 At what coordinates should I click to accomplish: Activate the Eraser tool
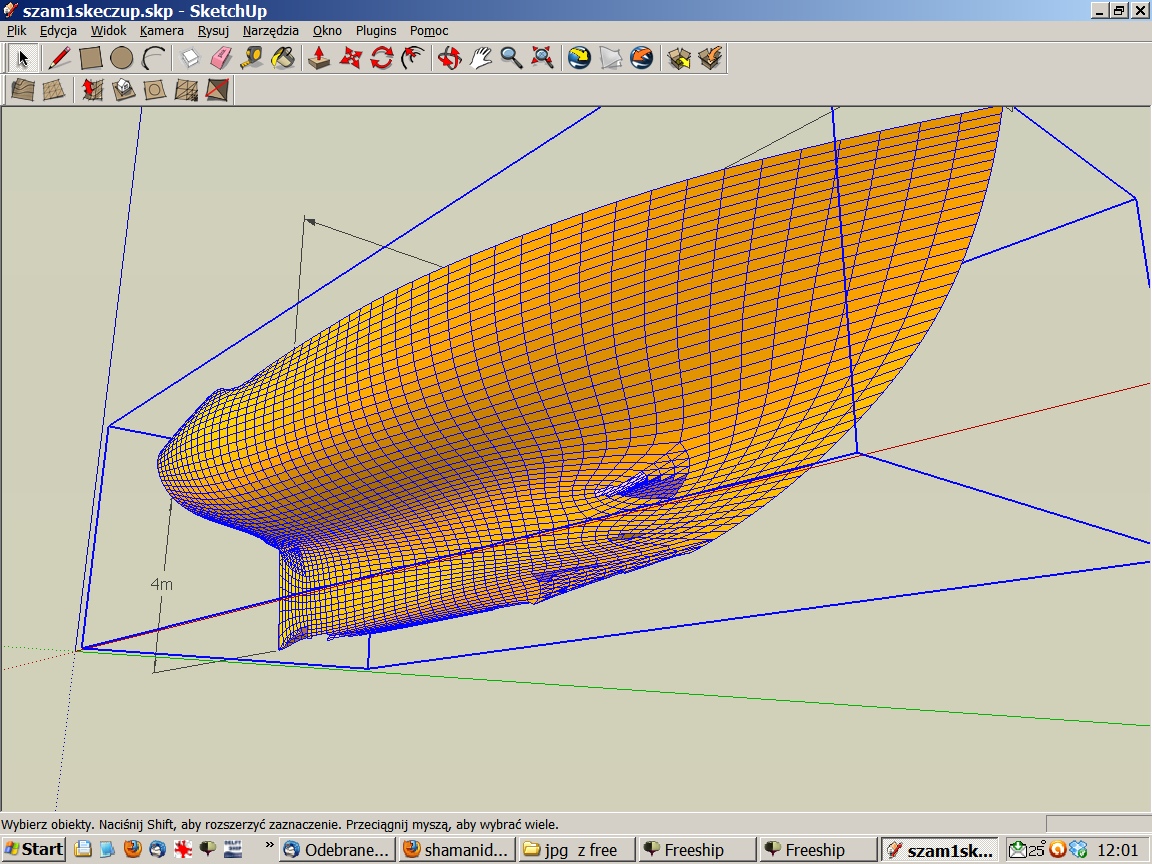(220, 58)
